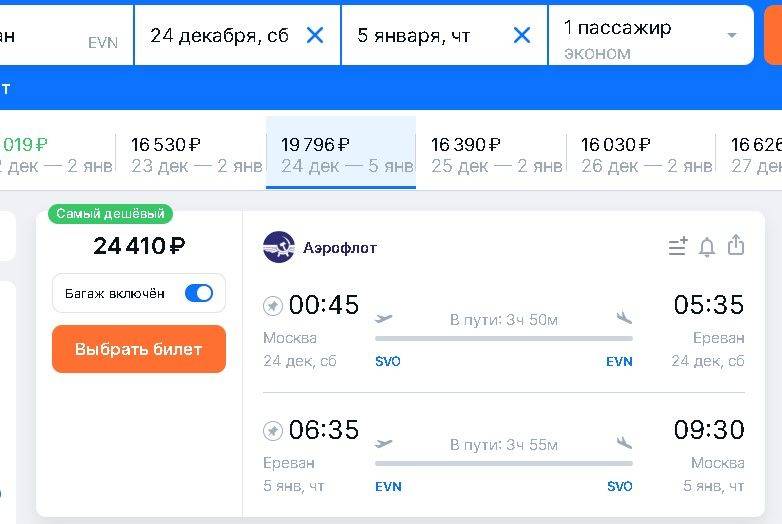782x524 pixels.
Task: Click the Выбрать билет button
Action: [x=139, y=349]
